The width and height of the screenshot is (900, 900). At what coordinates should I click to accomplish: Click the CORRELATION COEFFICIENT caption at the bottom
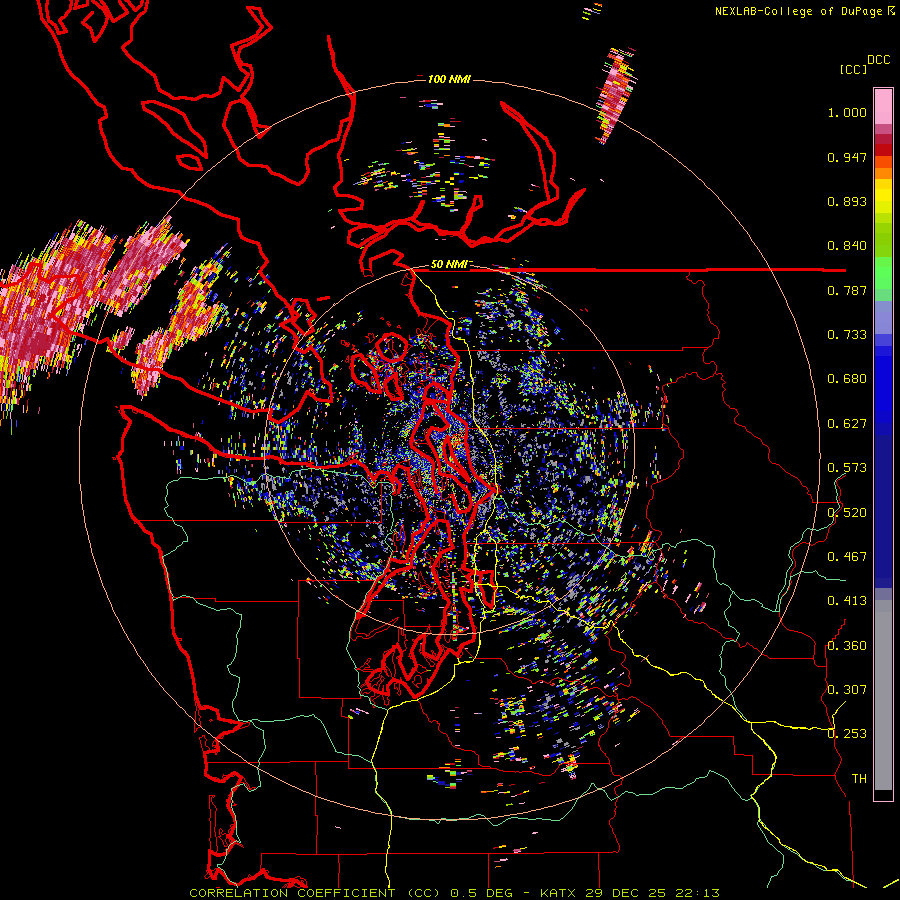(454, 893)
